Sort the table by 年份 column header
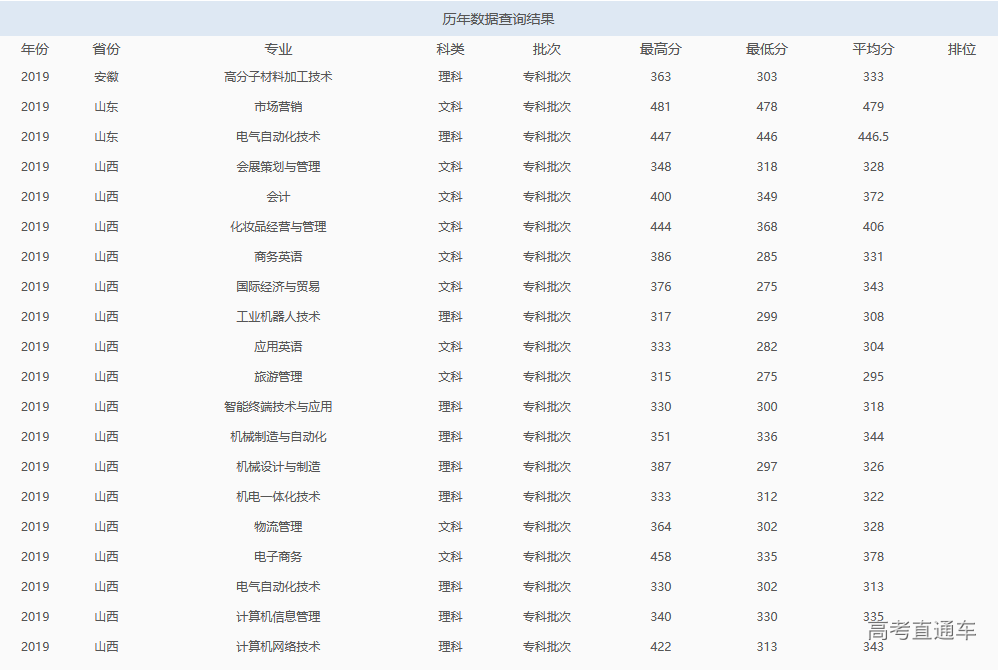Image resolution: width=1005 pixels, height=670 pixels. (36, 47)
